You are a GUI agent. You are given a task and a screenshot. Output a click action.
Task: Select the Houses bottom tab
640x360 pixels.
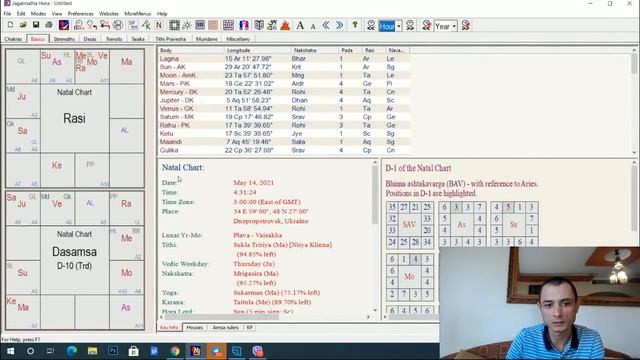[195, 327]
